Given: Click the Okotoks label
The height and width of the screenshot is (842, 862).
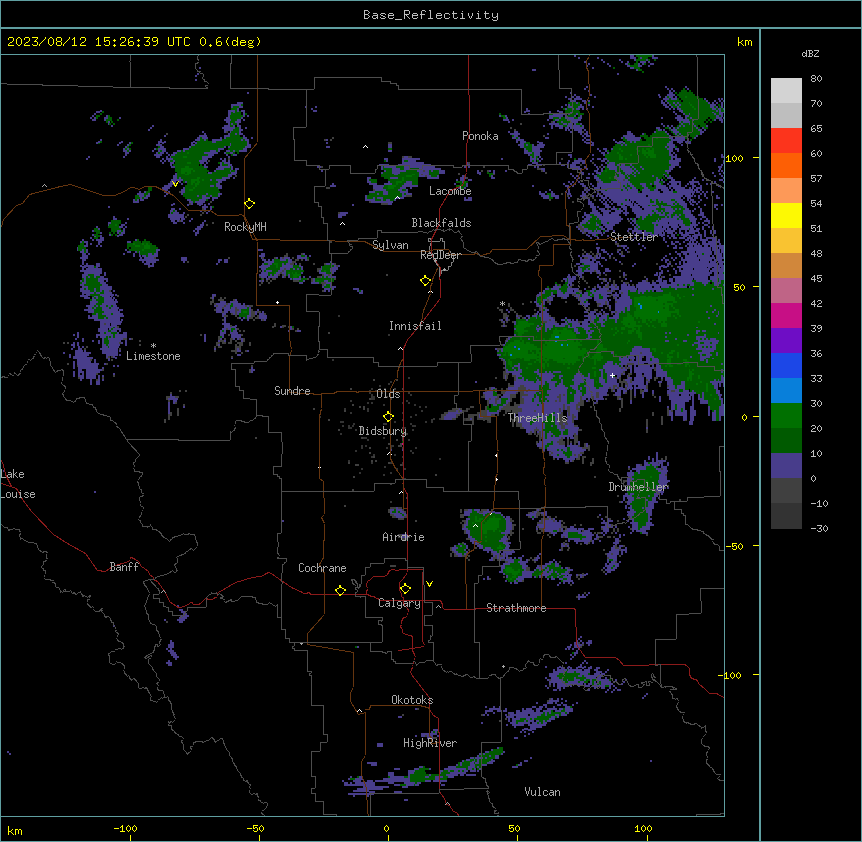Looking at the screenshot, I should 412,700.
